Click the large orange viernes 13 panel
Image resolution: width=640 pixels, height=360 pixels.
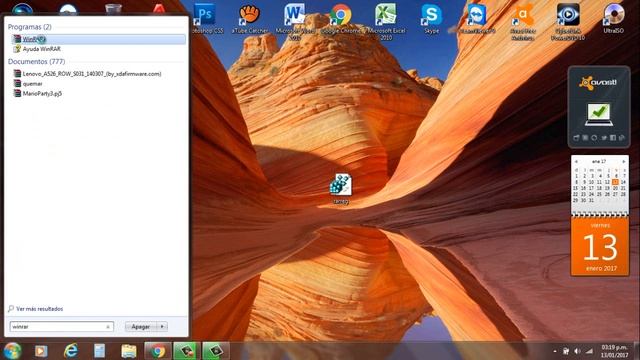[600, 247]
